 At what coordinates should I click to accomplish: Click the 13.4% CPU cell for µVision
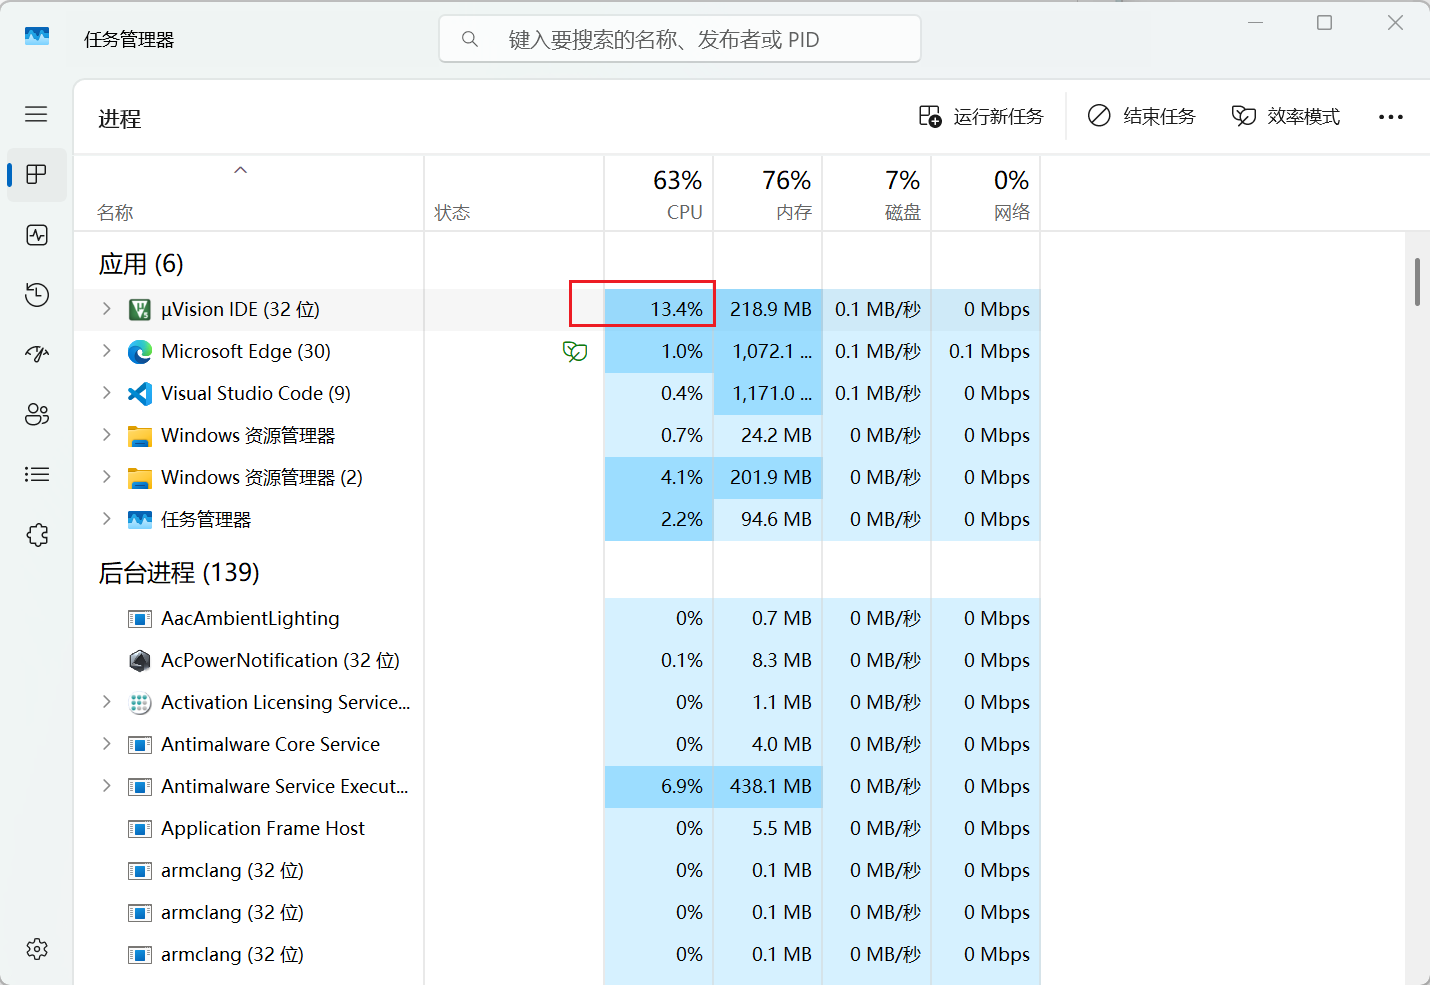[x=659, y=310]
